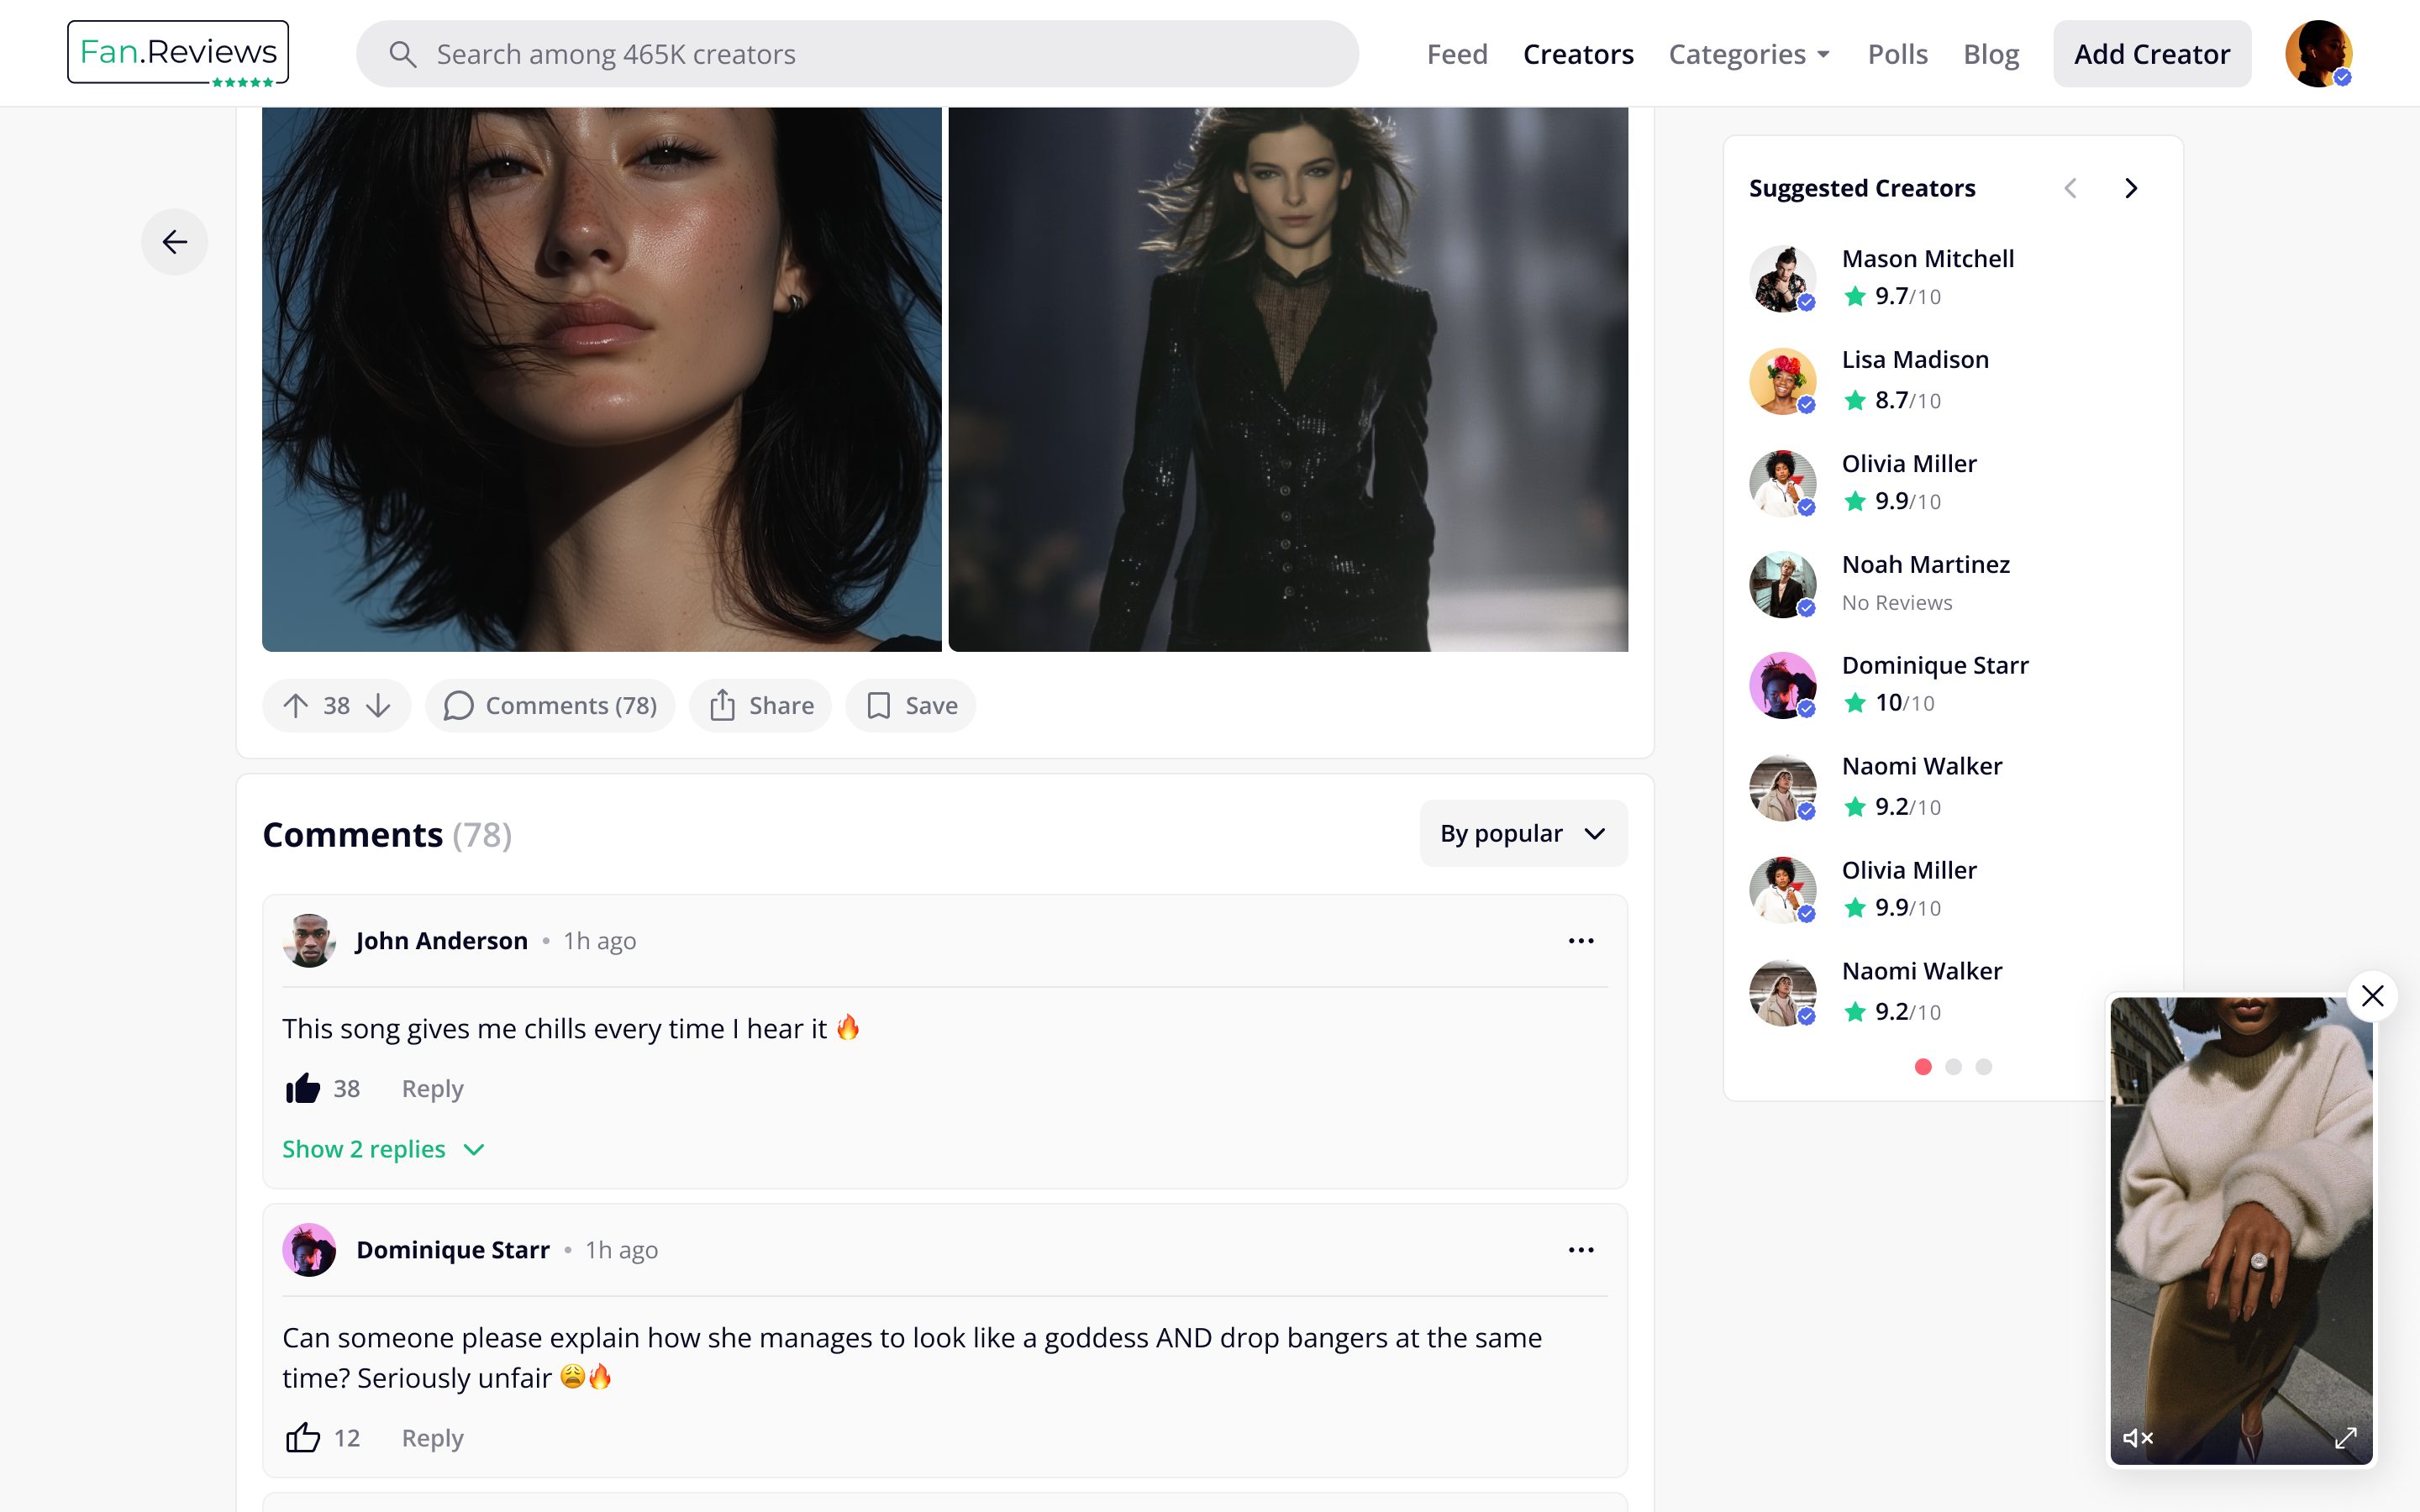Open the Categories dropdown

click(1748, 54)
